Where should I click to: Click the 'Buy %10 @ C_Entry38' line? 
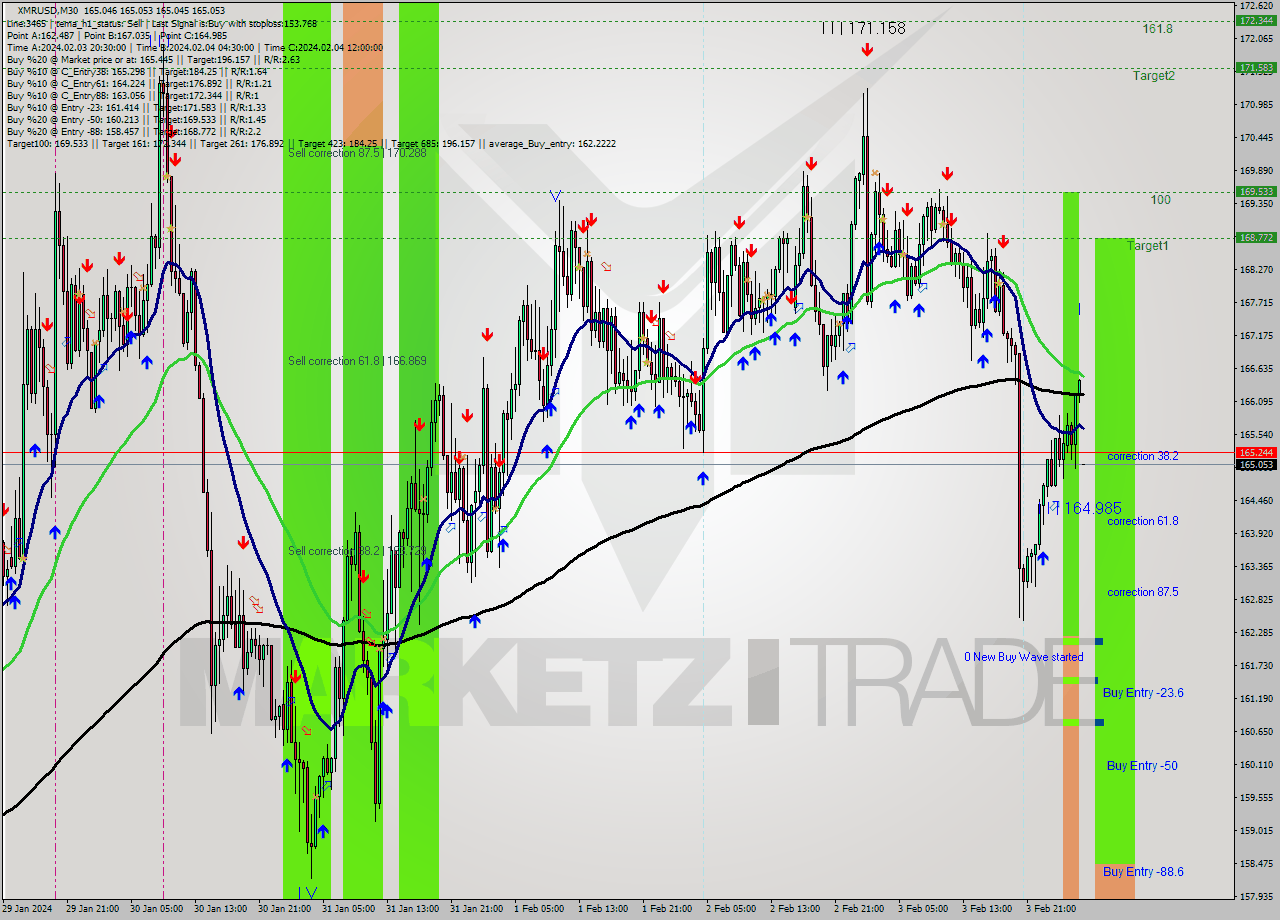point(136,71)
